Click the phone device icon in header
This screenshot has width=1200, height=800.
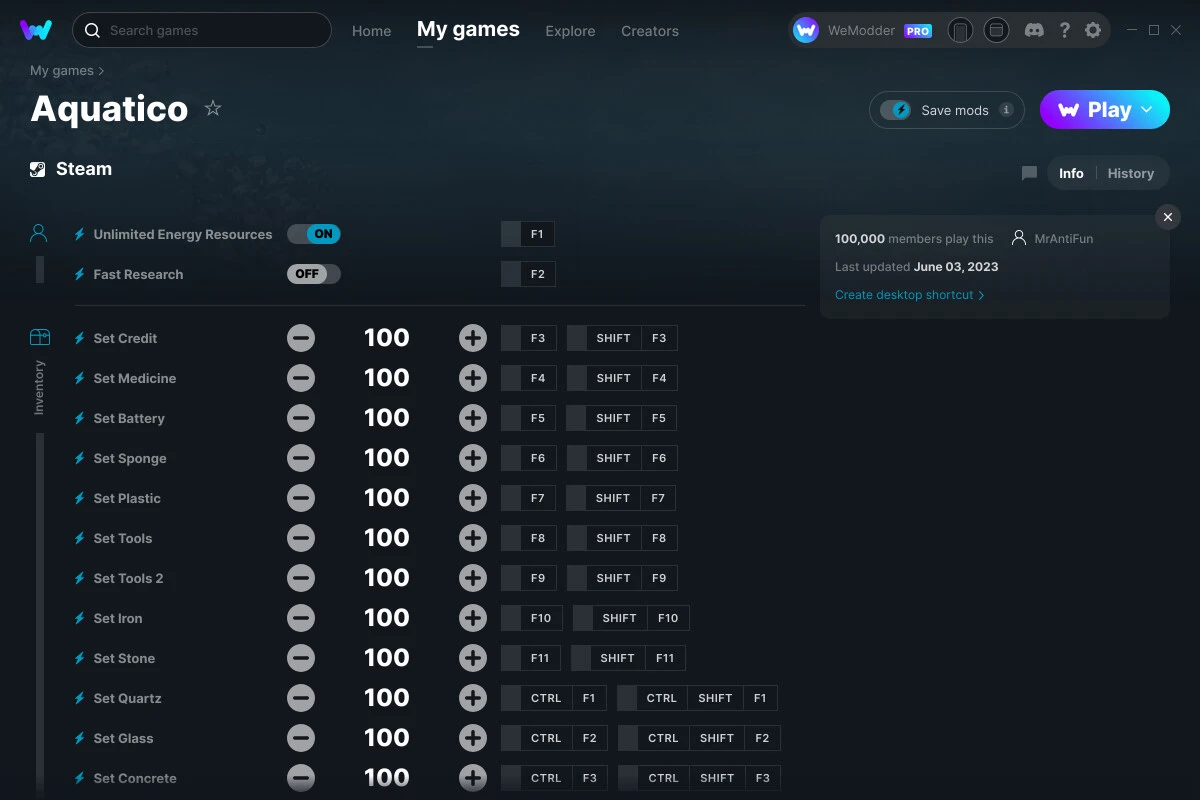(x=960, y=31)
